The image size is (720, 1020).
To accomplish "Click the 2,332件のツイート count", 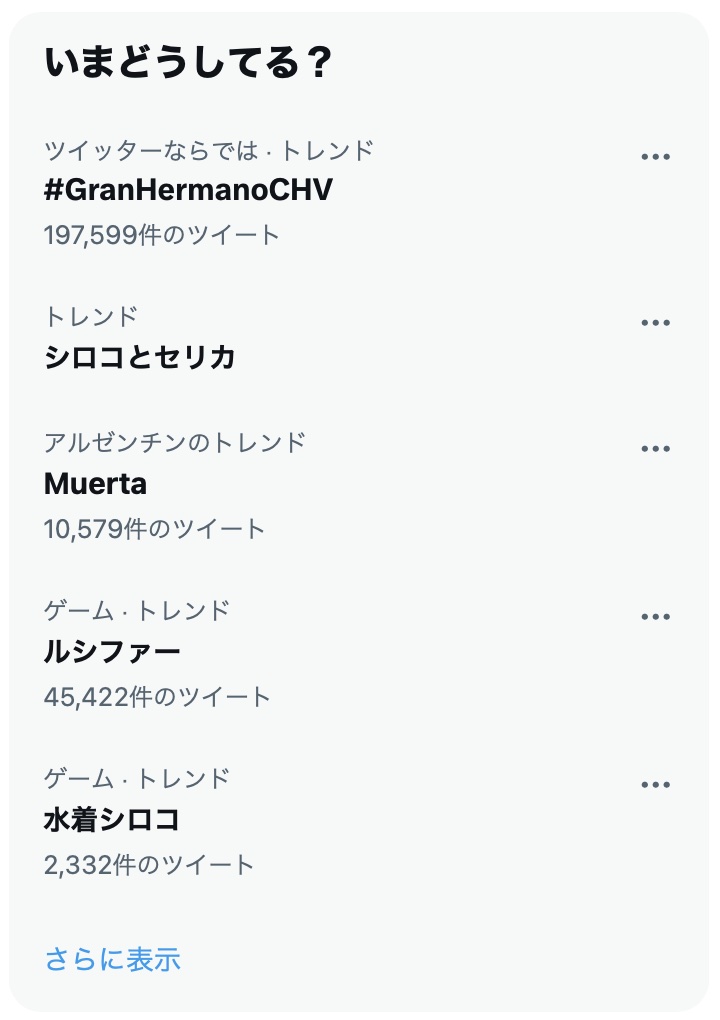I will point(149,864).
